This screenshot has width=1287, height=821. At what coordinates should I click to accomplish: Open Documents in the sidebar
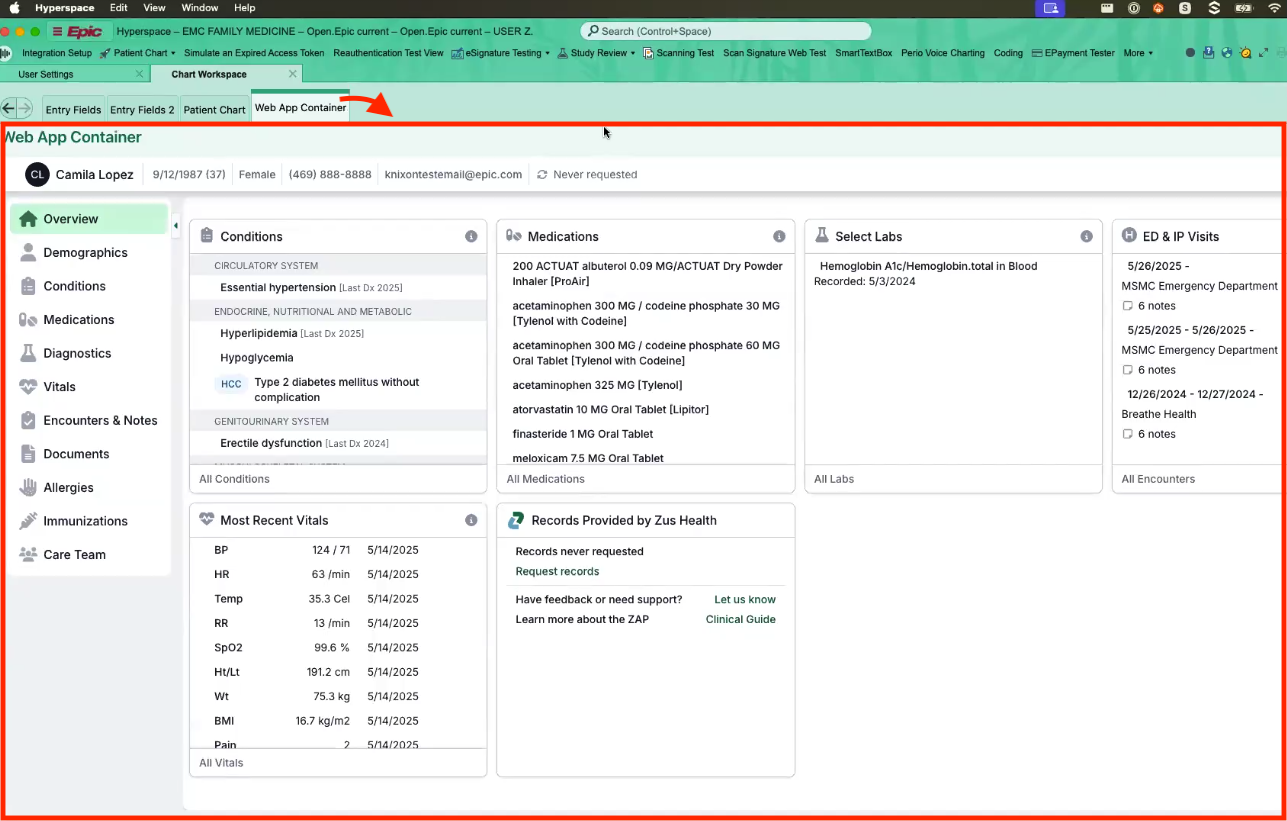(x=88, y=454)
